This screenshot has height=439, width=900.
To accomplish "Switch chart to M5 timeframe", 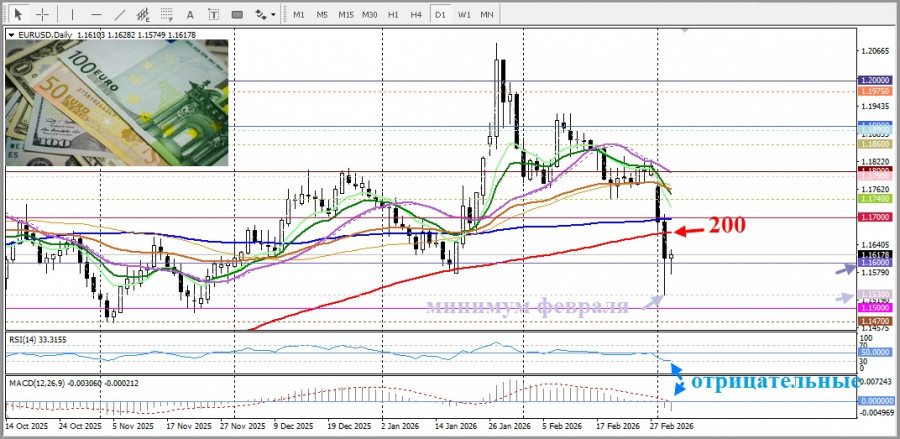I will tap(322, 14).
